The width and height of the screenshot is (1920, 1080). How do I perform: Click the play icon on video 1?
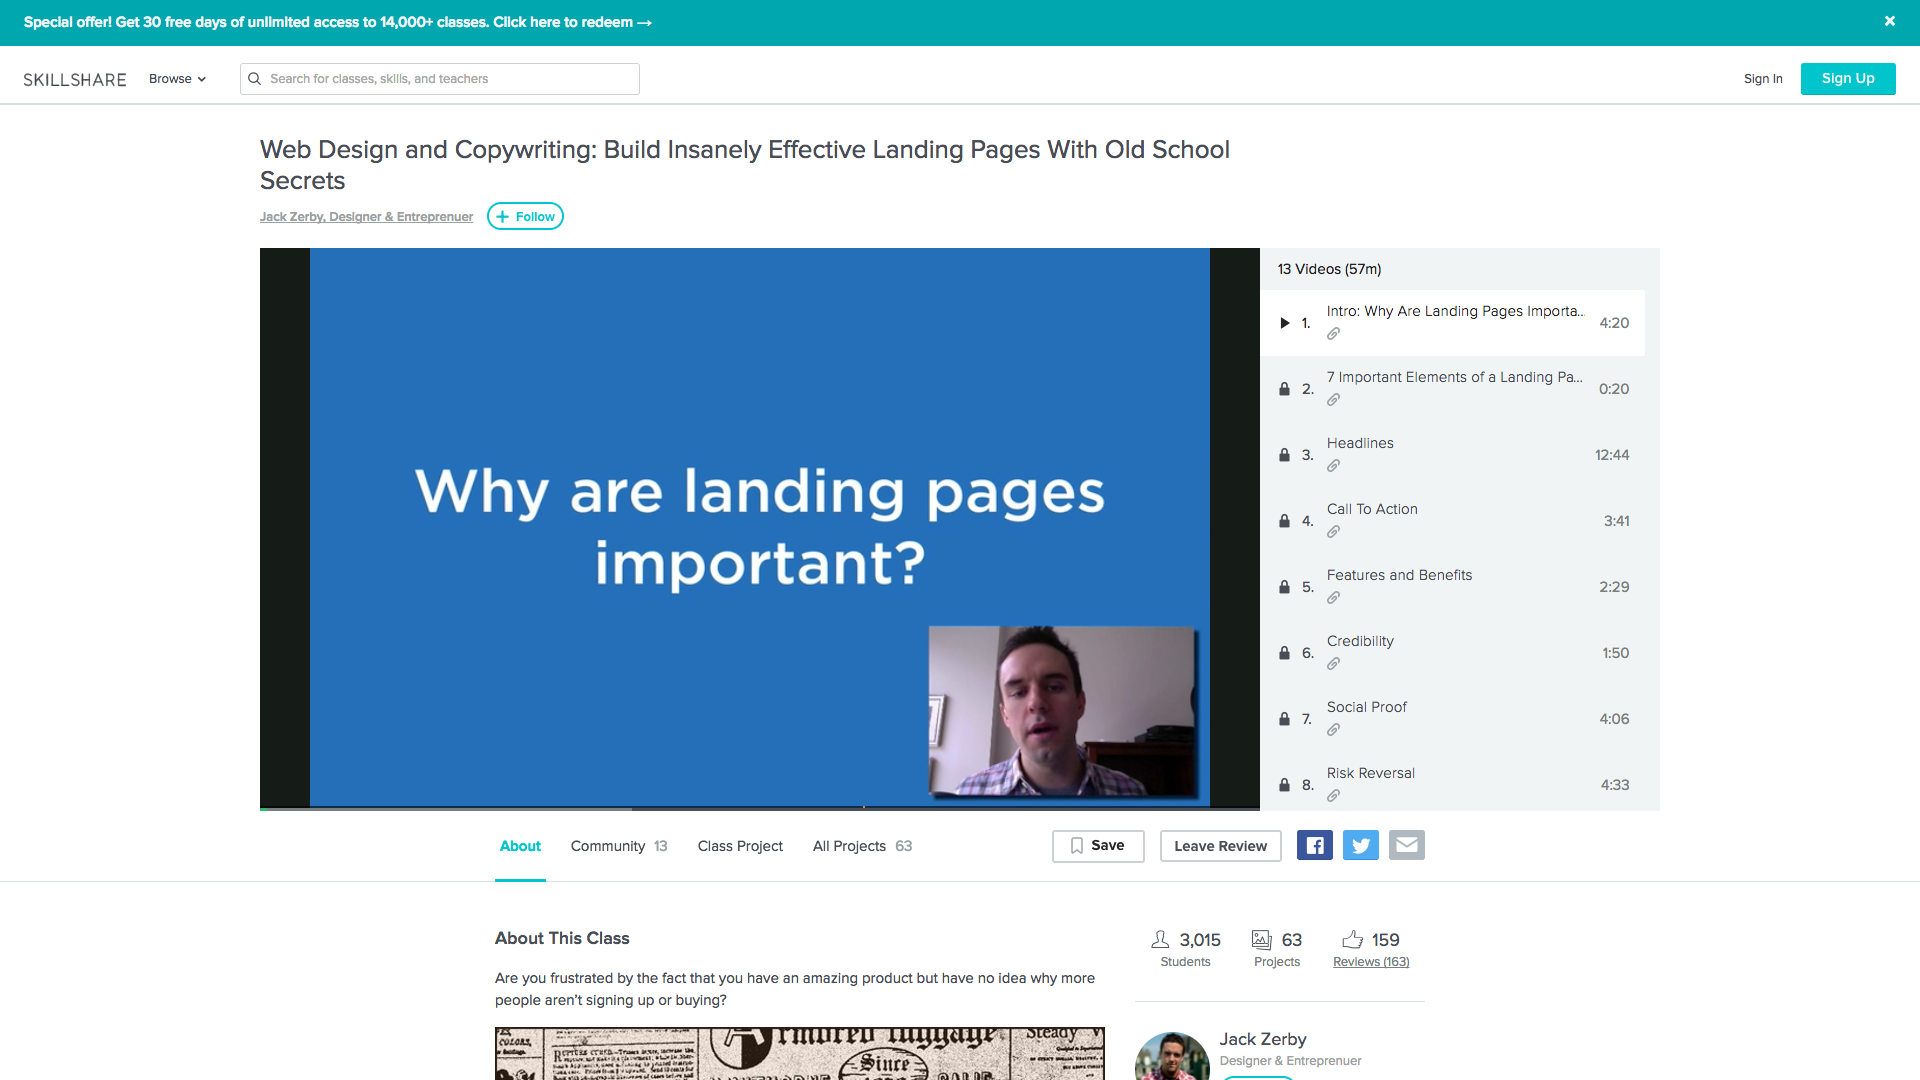[x=1284, y=323]
